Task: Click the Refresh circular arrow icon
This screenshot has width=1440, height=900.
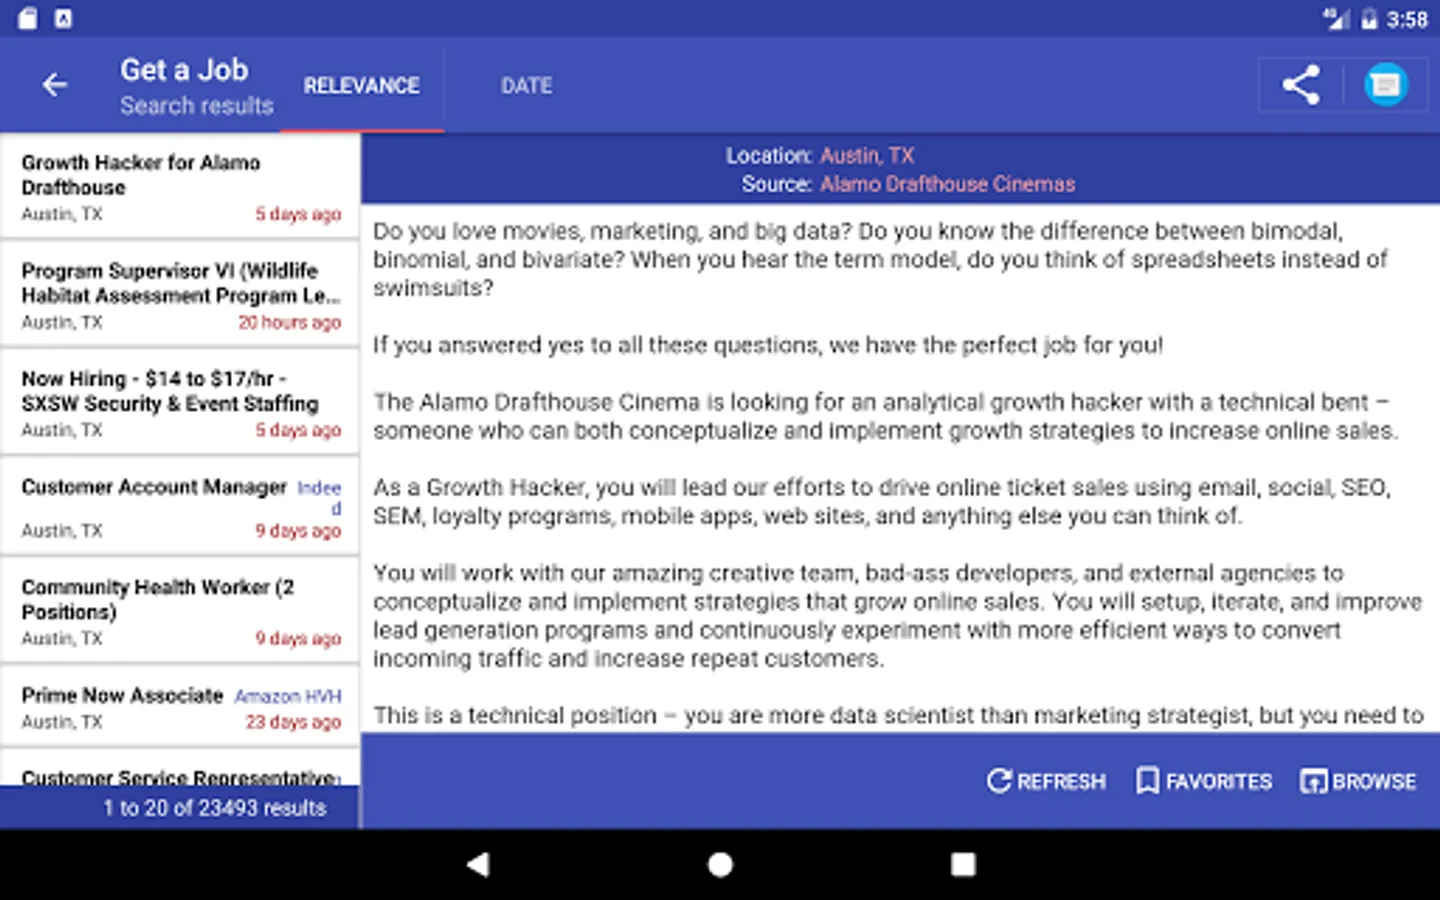Action: tap(999, 781)
